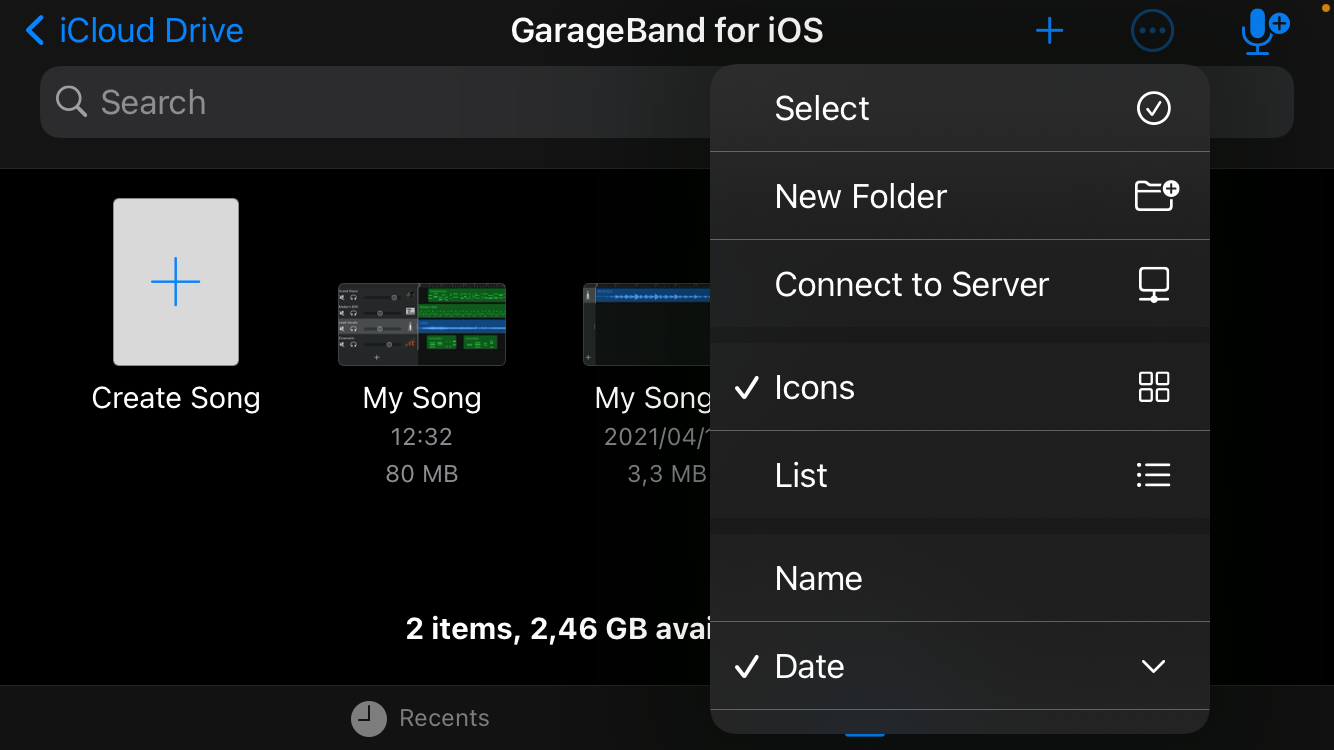Open the More options ellipsis menu

1152,30
